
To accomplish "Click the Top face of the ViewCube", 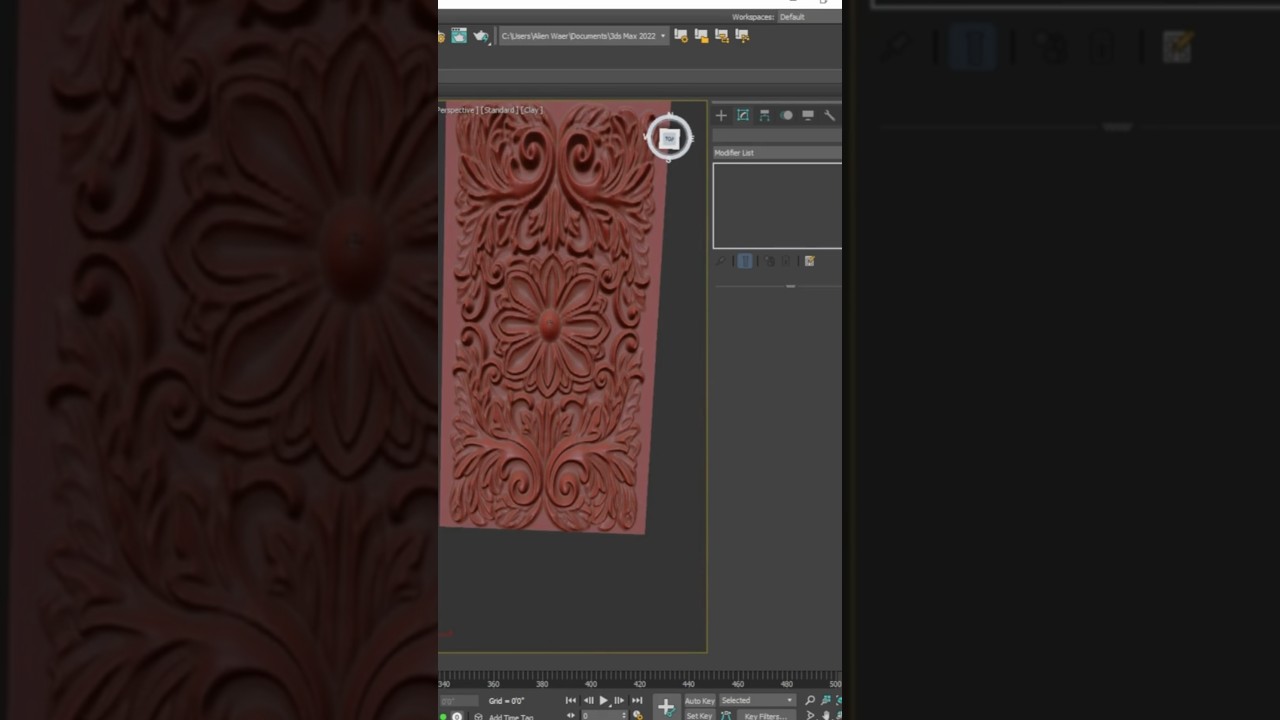I will tap(669, 138).
